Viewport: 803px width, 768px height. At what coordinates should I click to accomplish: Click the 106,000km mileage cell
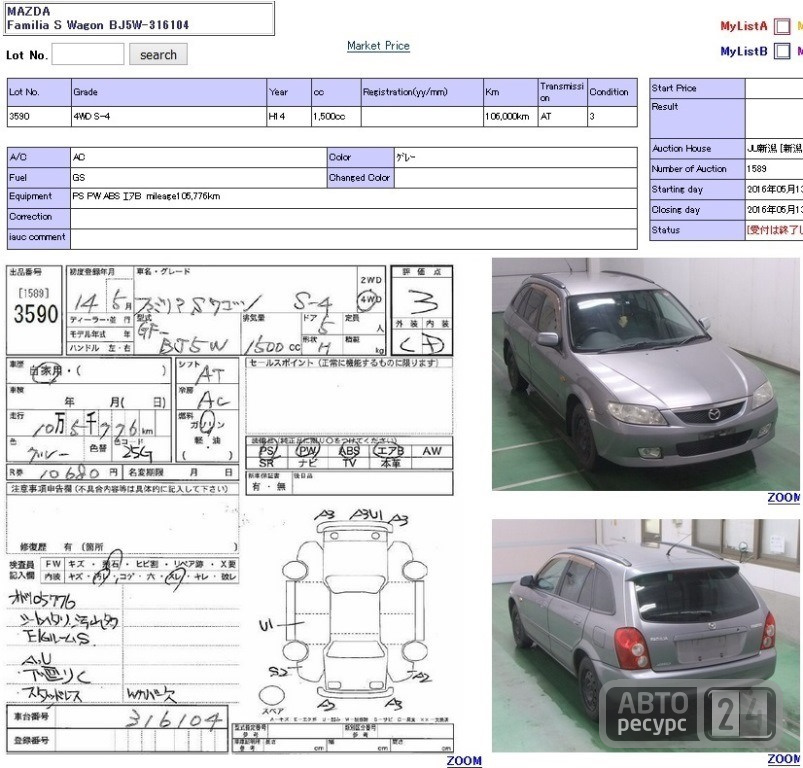(x=511, y=117)
